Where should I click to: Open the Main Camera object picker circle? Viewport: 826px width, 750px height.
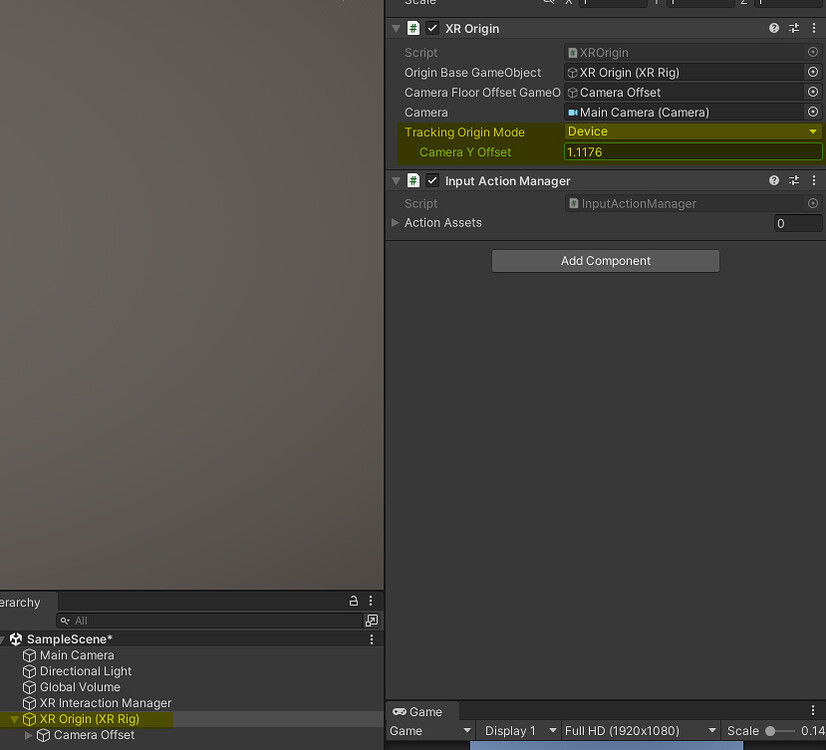[x=812, y=112]
